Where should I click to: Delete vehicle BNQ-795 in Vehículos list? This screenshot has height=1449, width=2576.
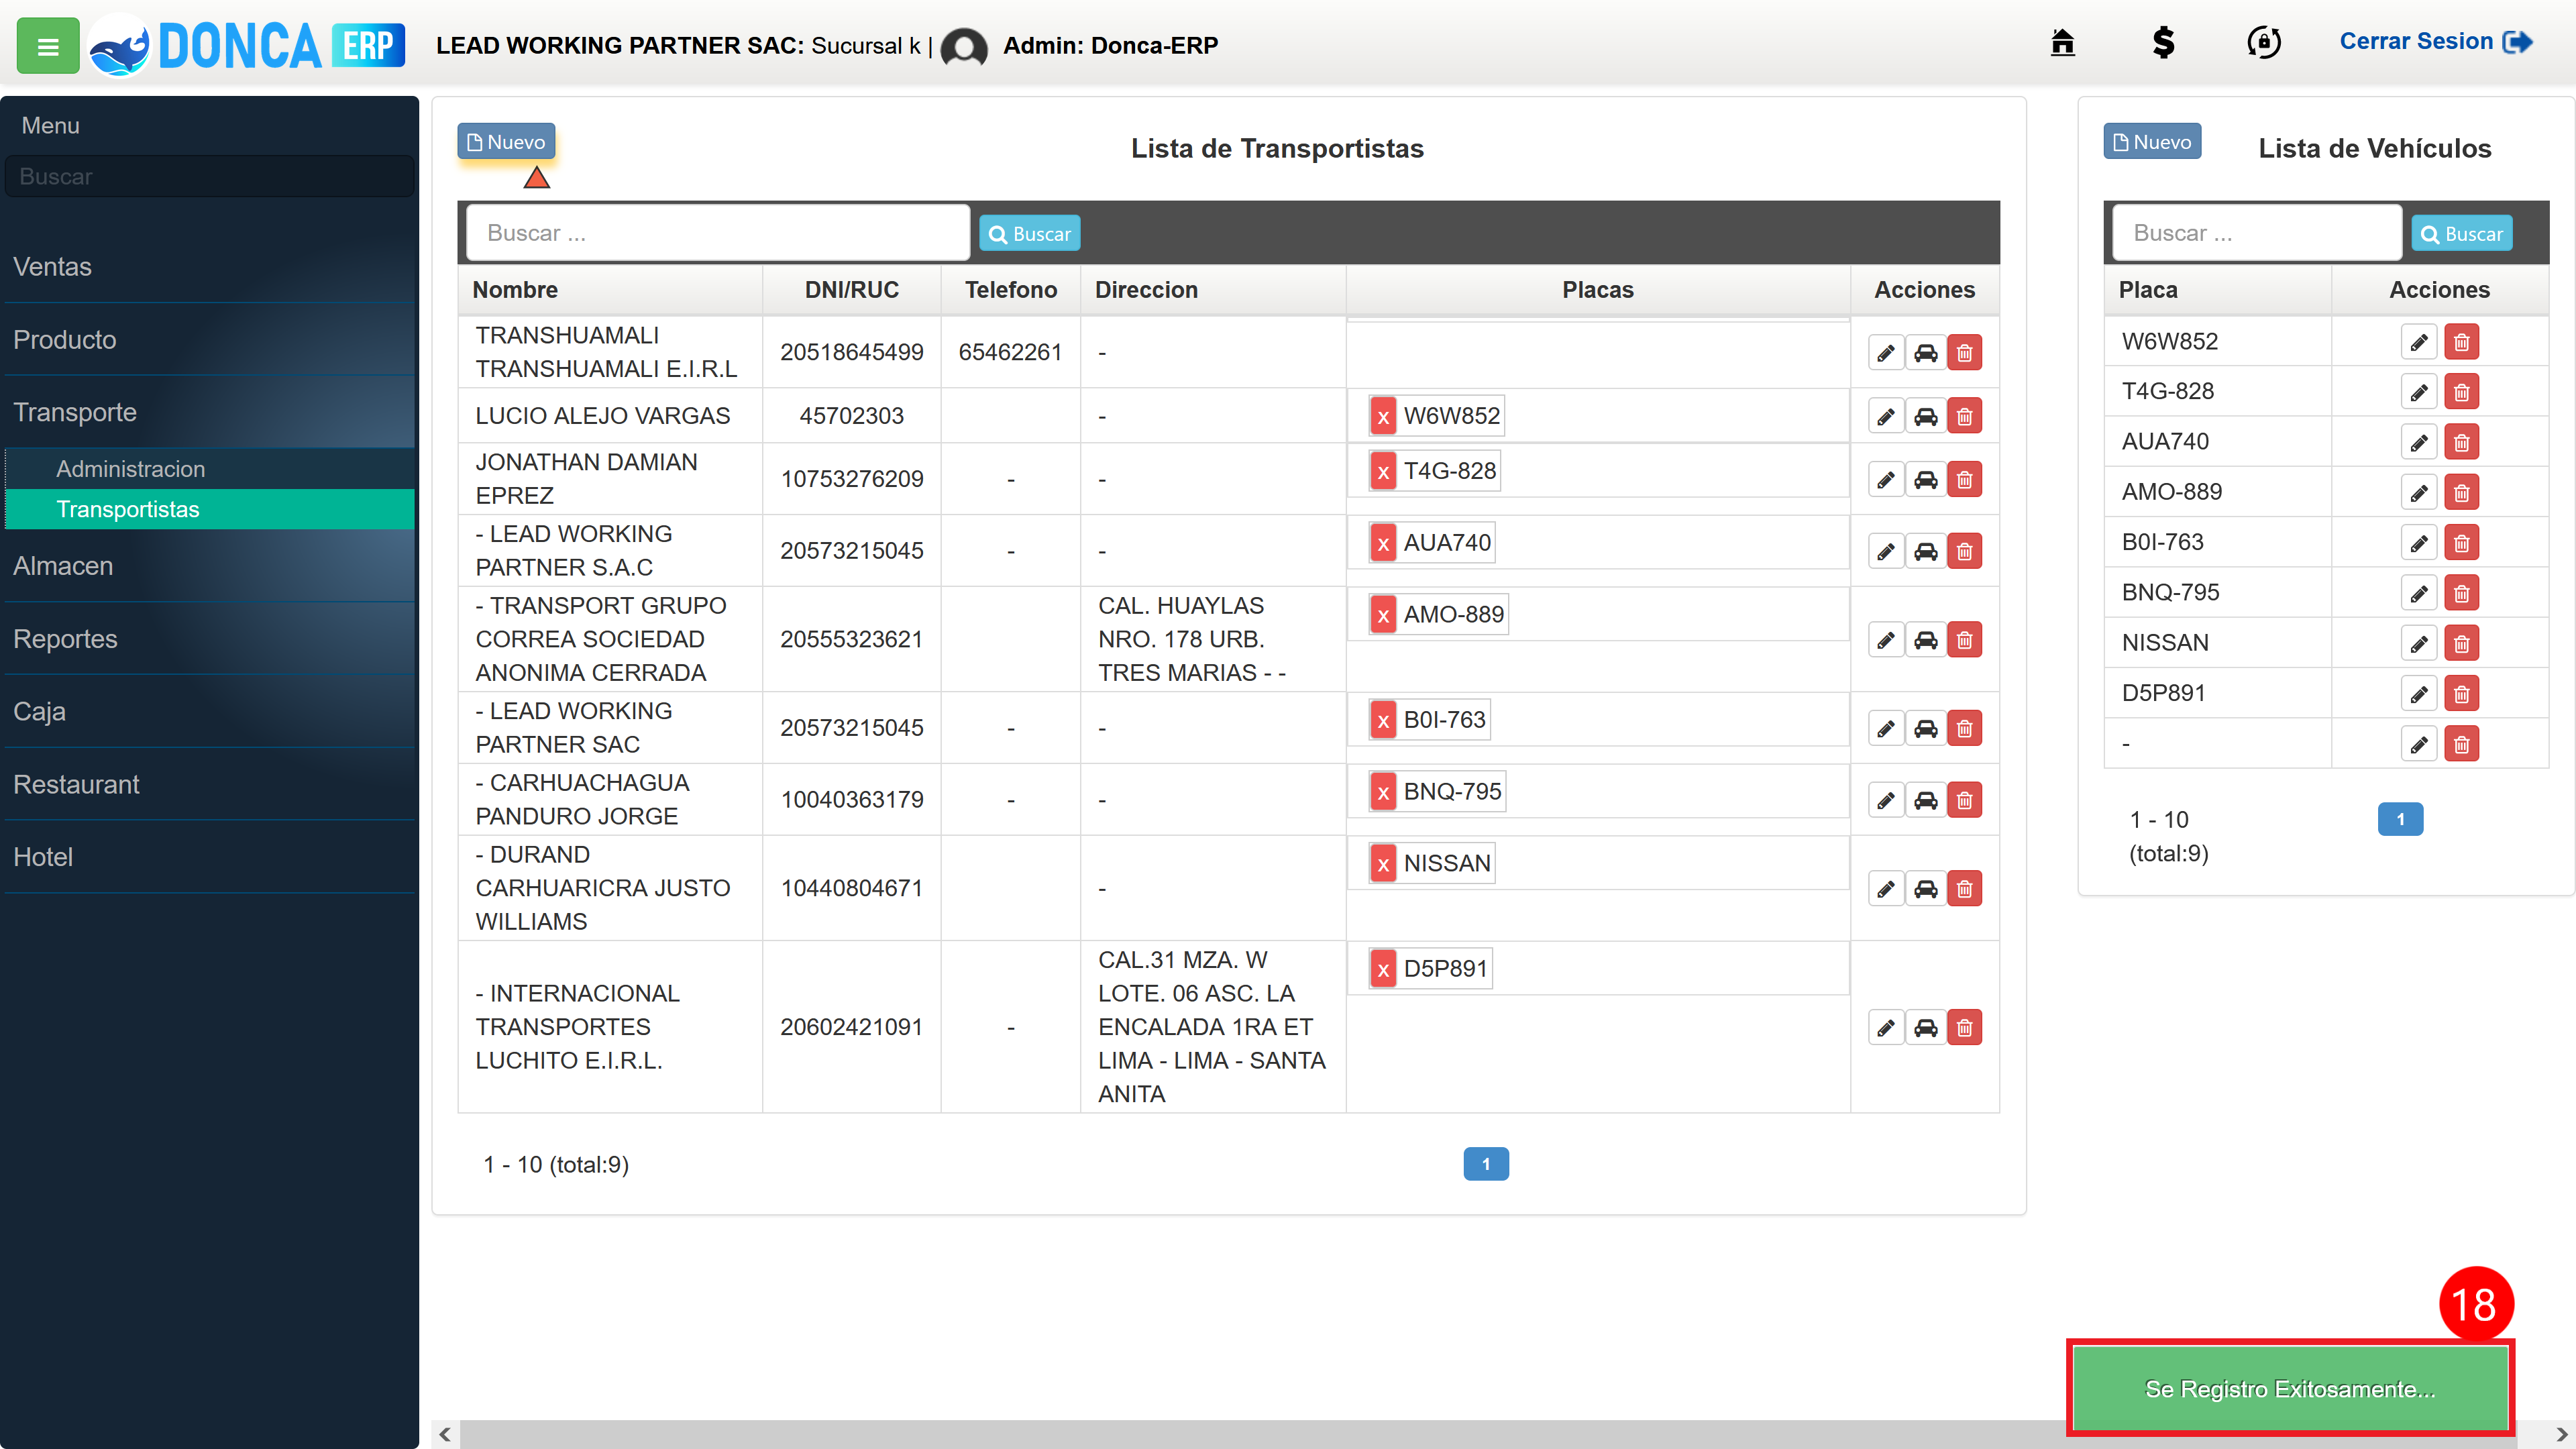coord(2461,593)
